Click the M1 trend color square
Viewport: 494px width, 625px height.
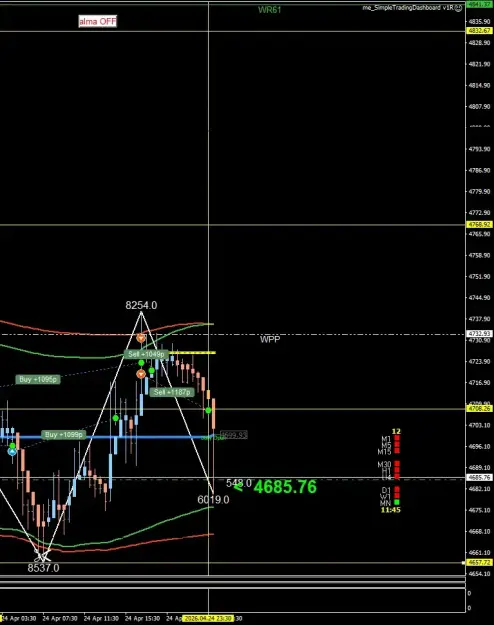tap(397, 438)
